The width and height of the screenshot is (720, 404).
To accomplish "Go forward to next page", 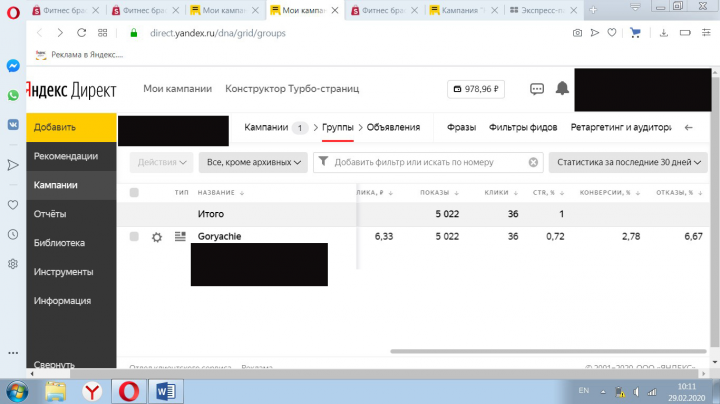I will (x=60, y=33).
